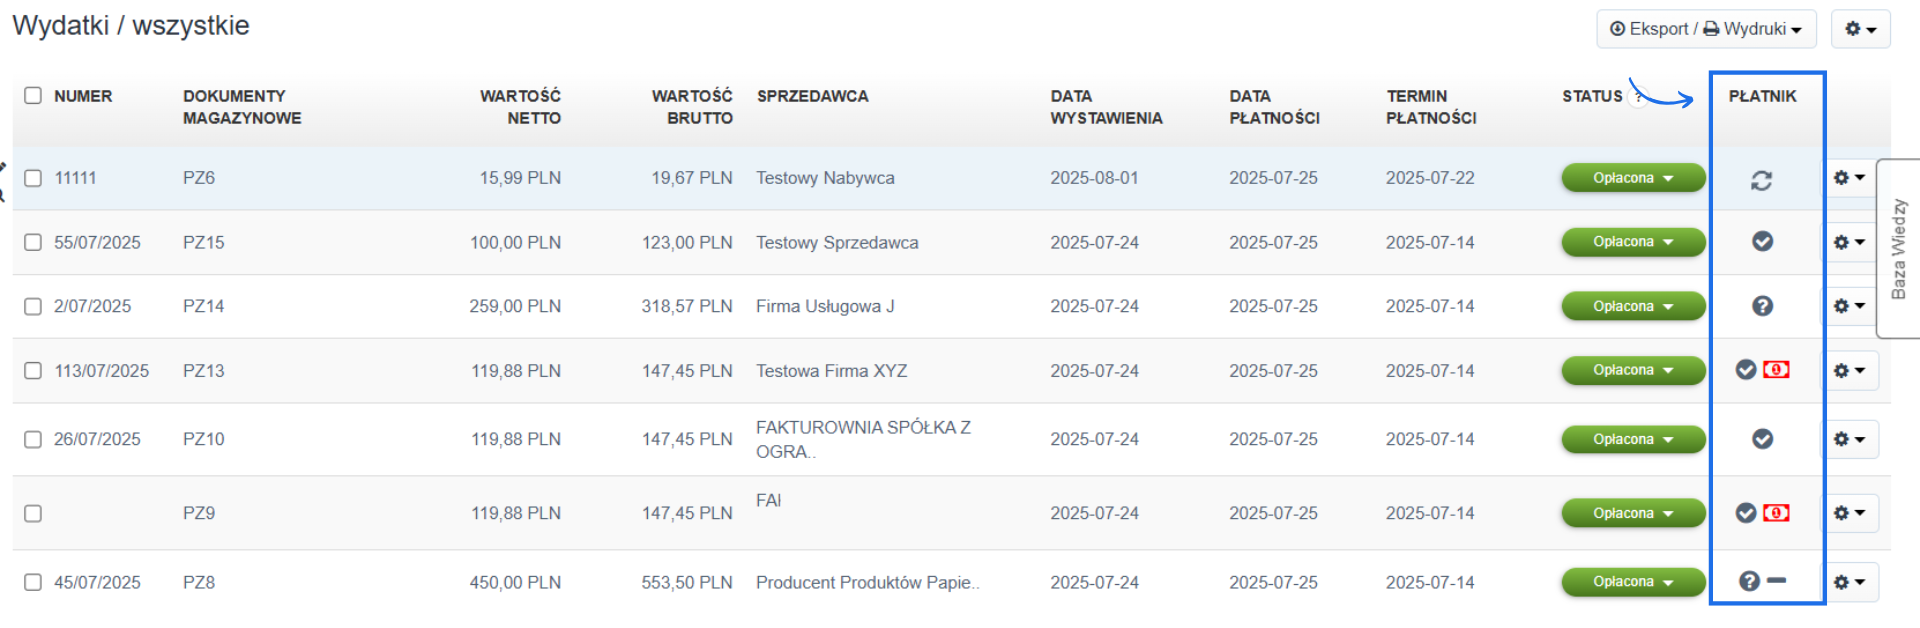Open invoice number 11111 link

click(x=75, y=178)
